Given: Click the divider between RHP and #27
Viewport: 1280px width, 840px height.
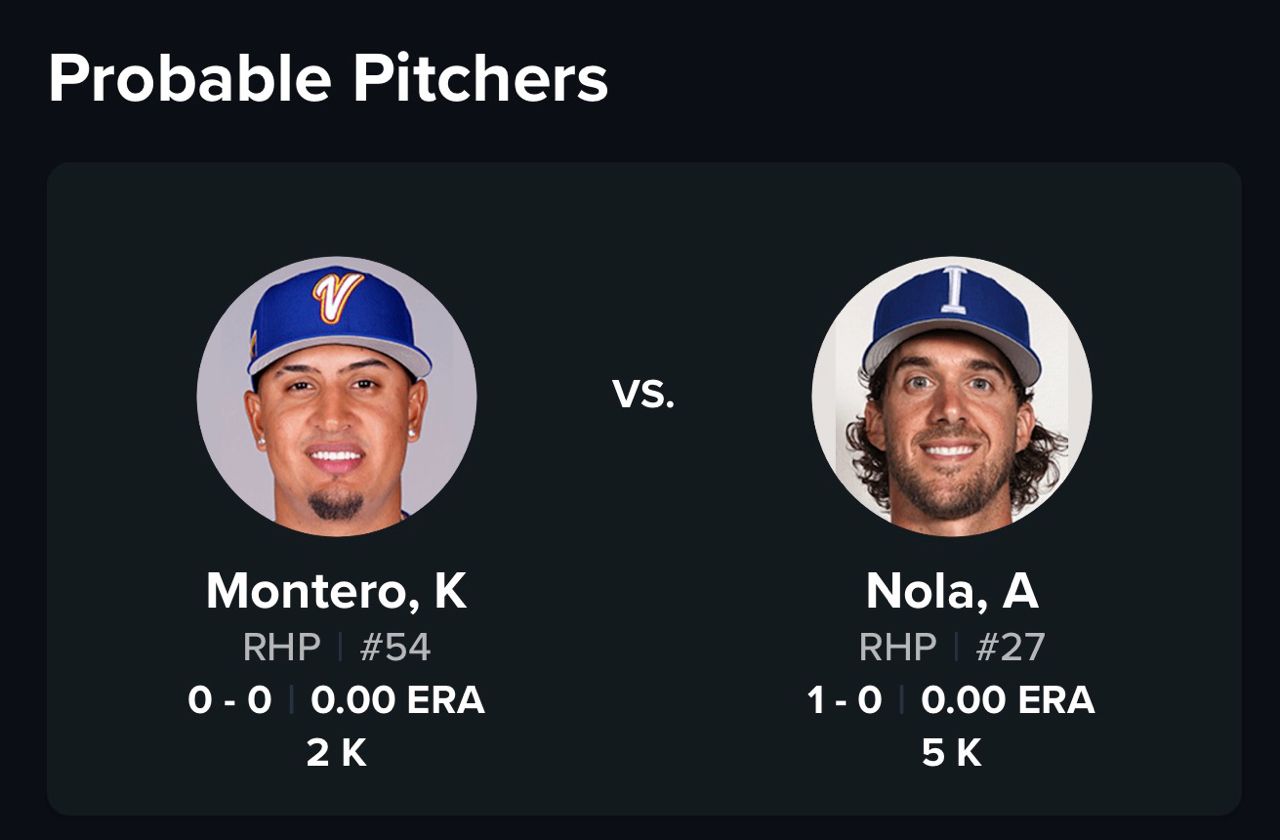Looking at the screenshot, I should pos(956,648).
